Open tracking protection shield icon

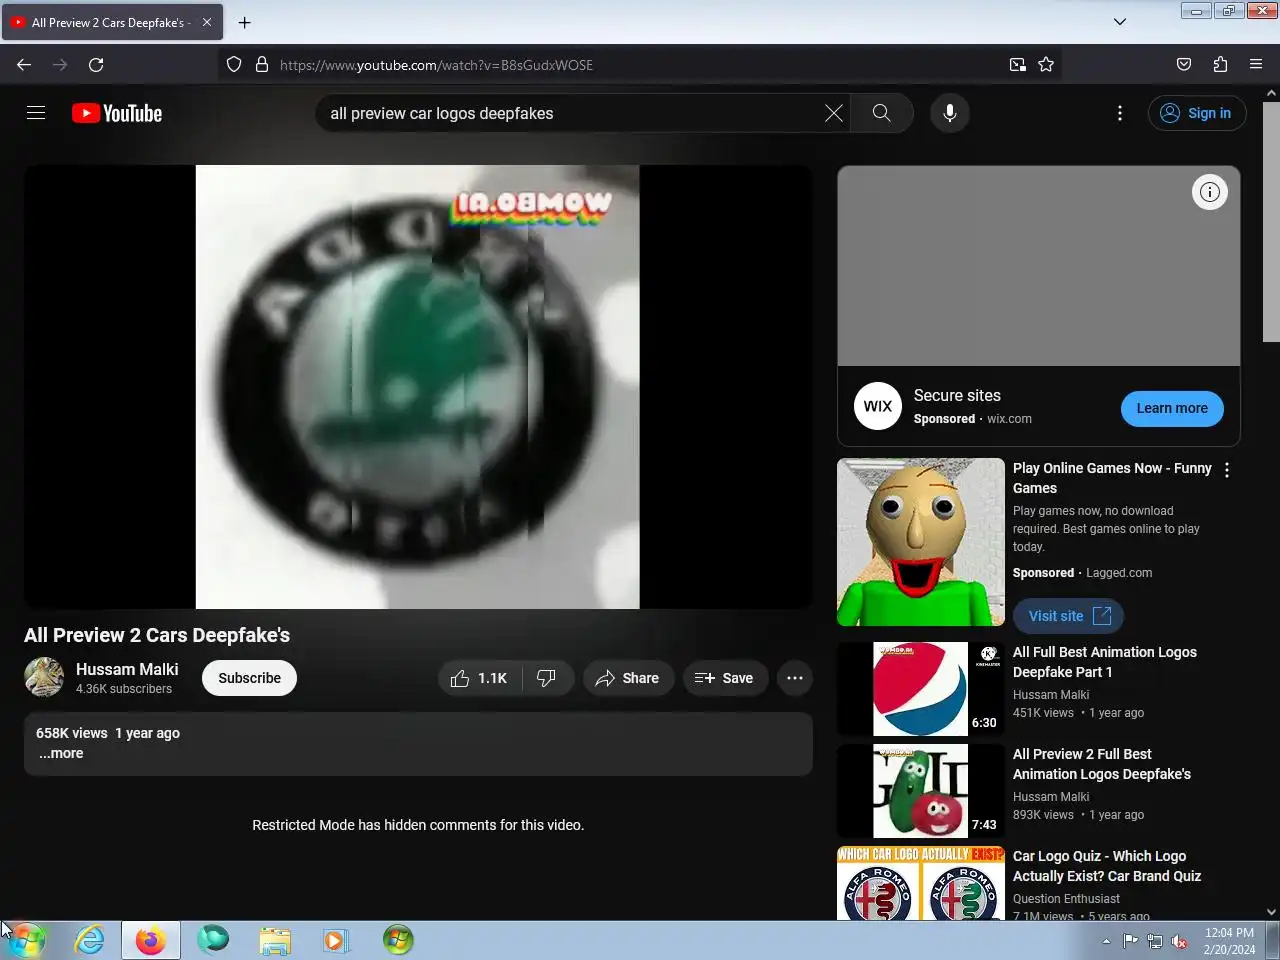click(234, 65)
